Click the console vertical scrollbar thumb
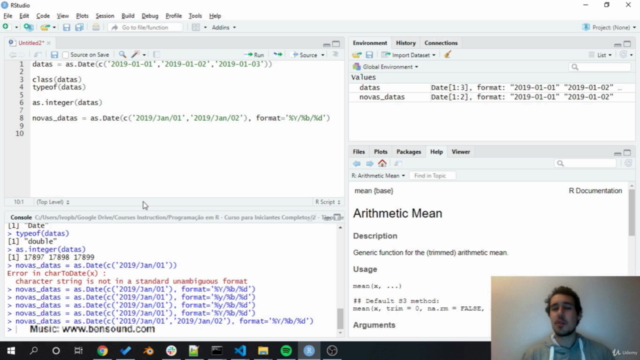The image size is (640, 360). pyautogui.click(x=340, y=318)
